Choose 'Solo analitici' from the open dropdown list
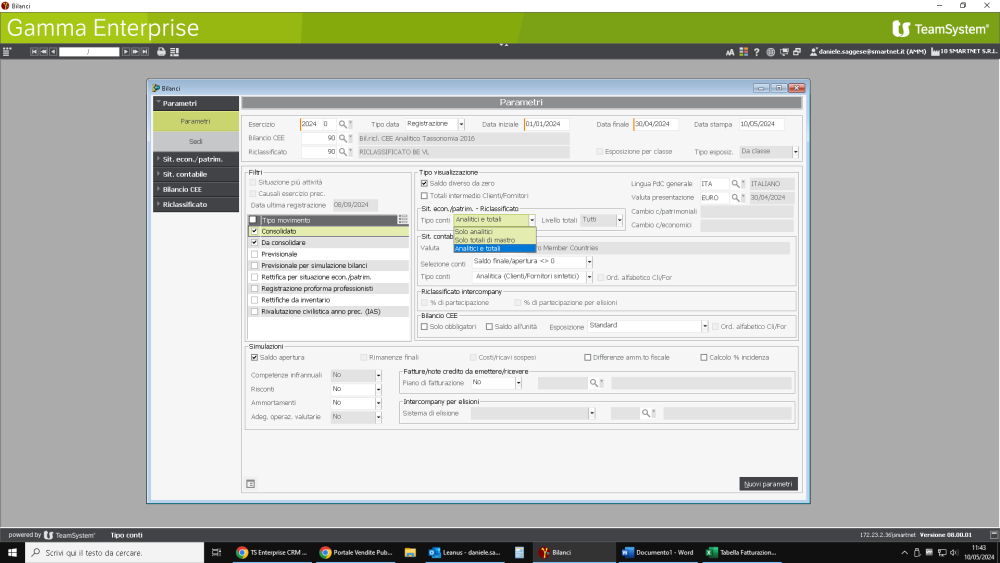 (x=474, y=232)
